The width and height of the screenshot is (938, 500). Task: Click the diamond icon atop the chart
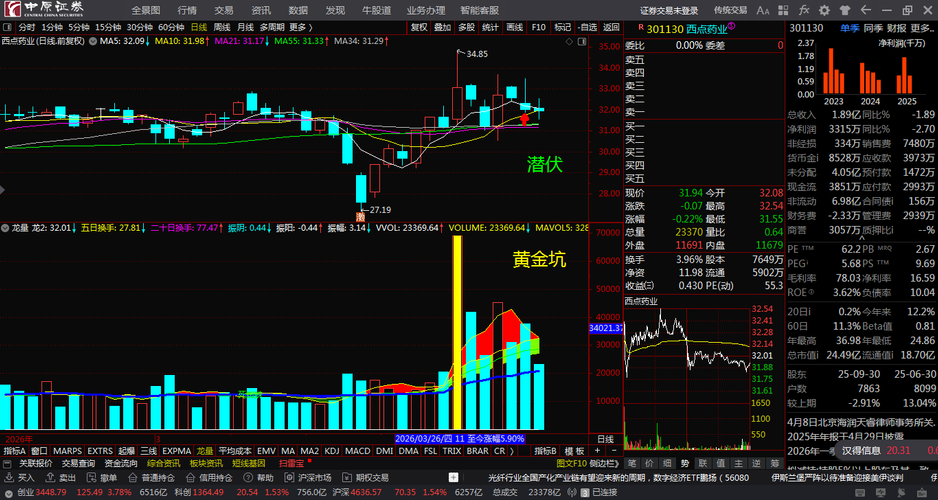point(570,42)
